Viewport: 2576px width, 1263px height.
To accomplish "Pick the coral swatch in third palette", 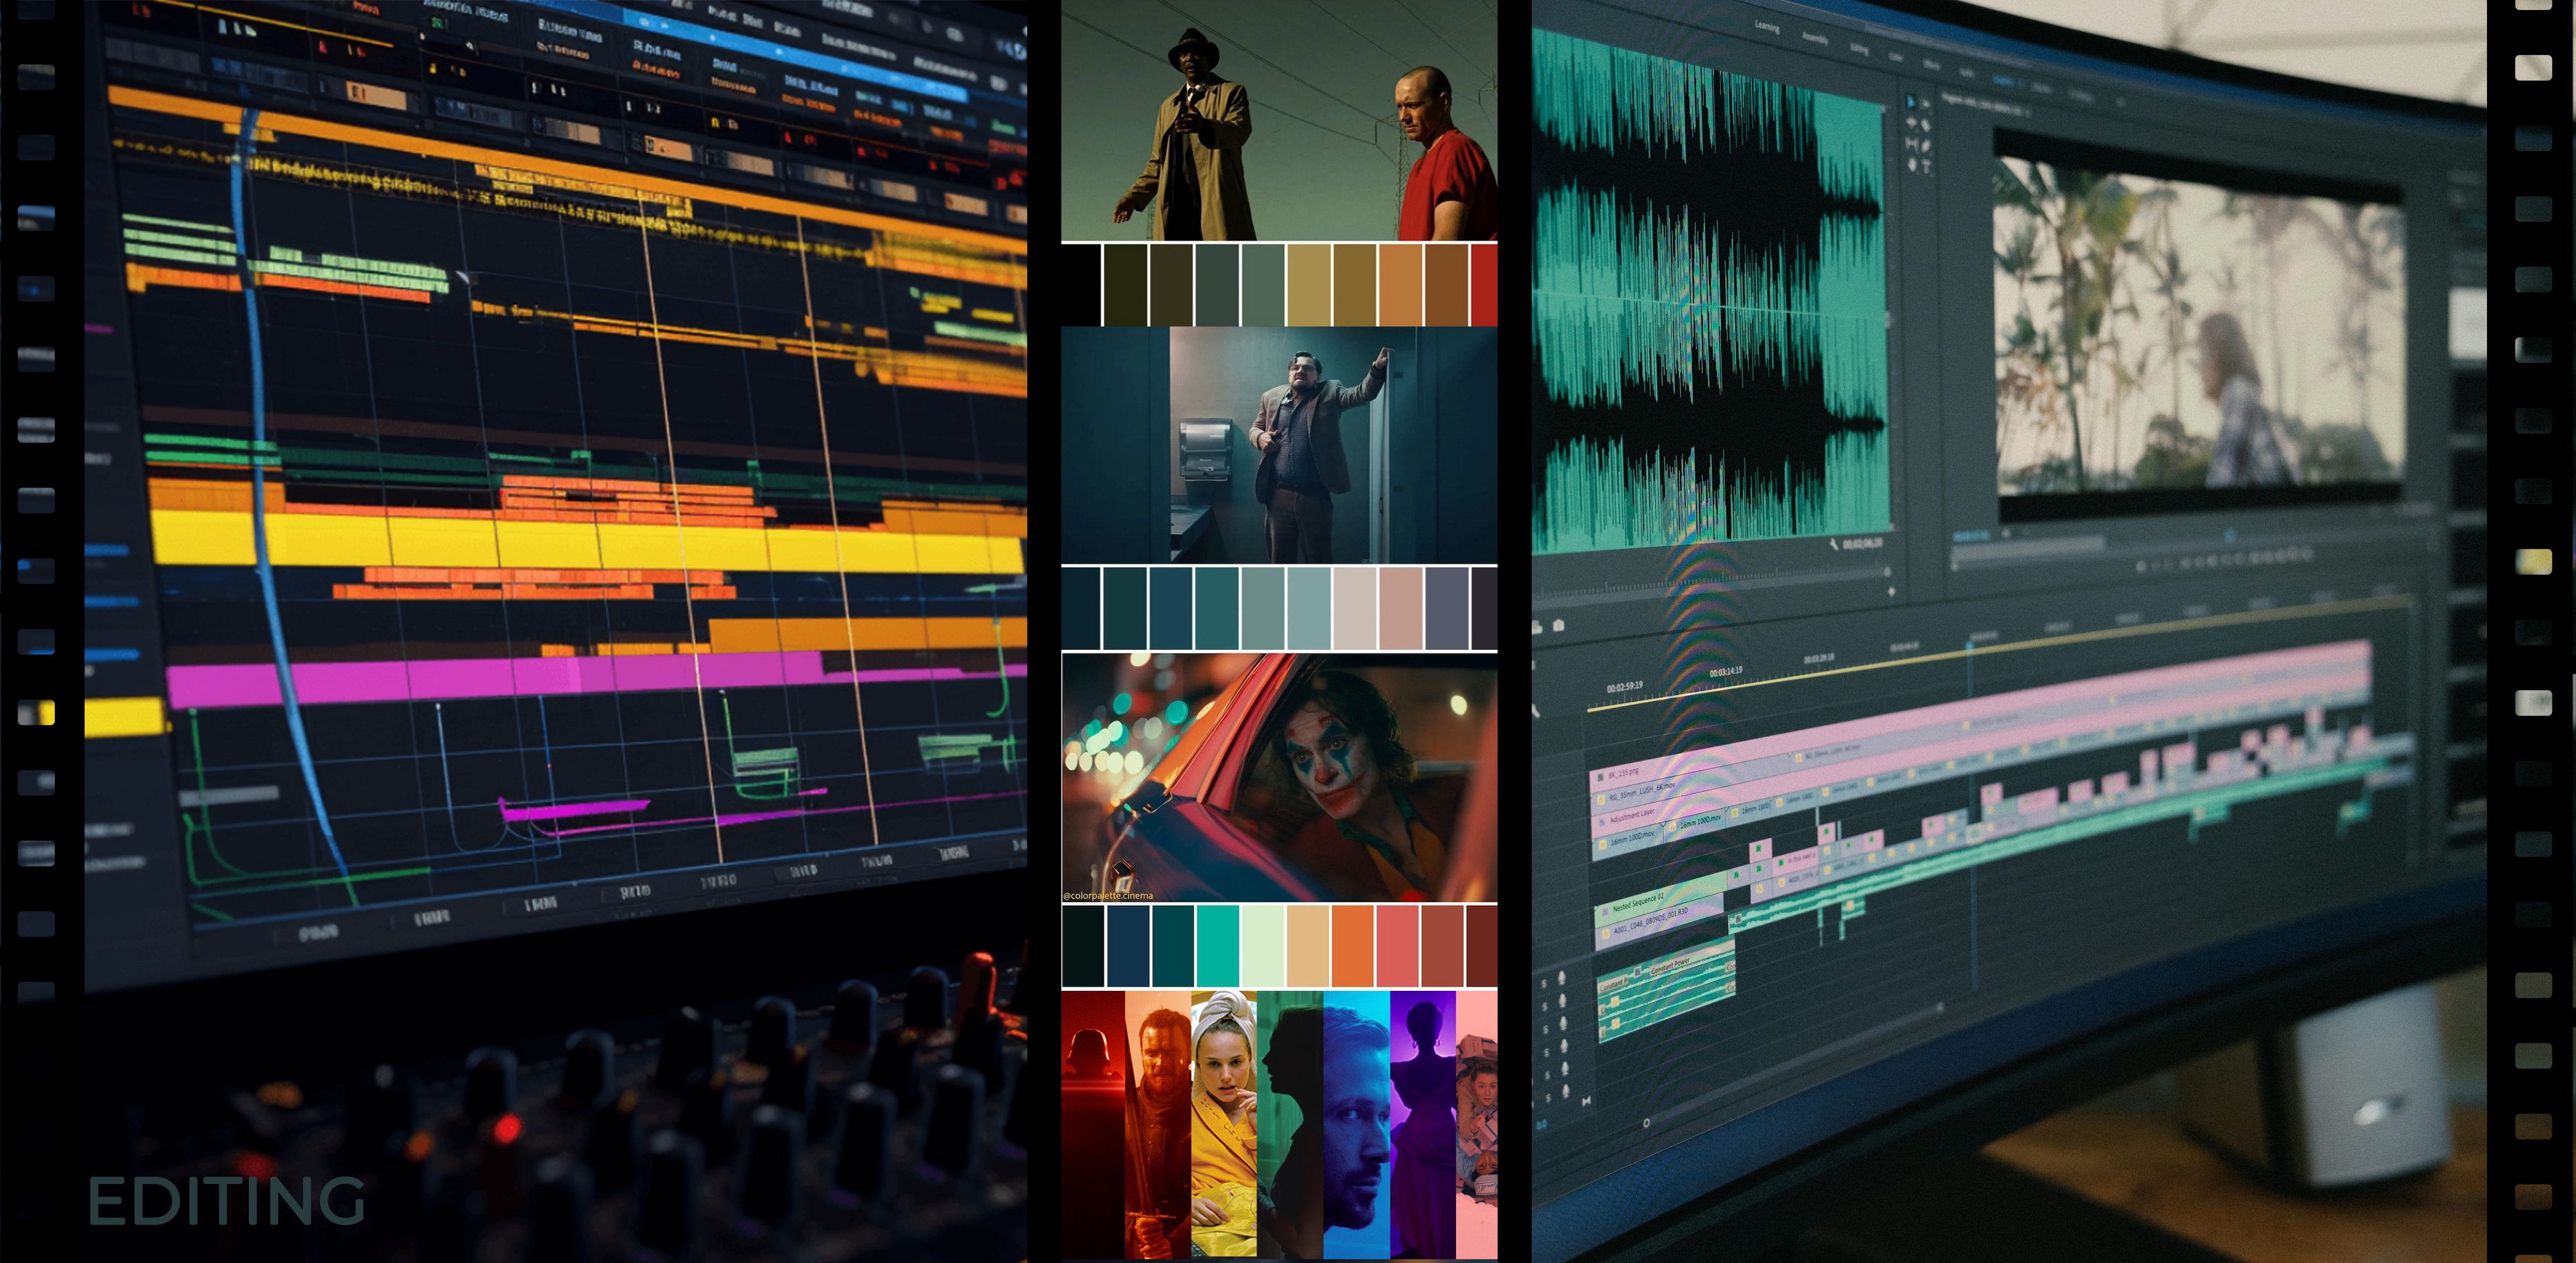I will tap(1398, 946).
